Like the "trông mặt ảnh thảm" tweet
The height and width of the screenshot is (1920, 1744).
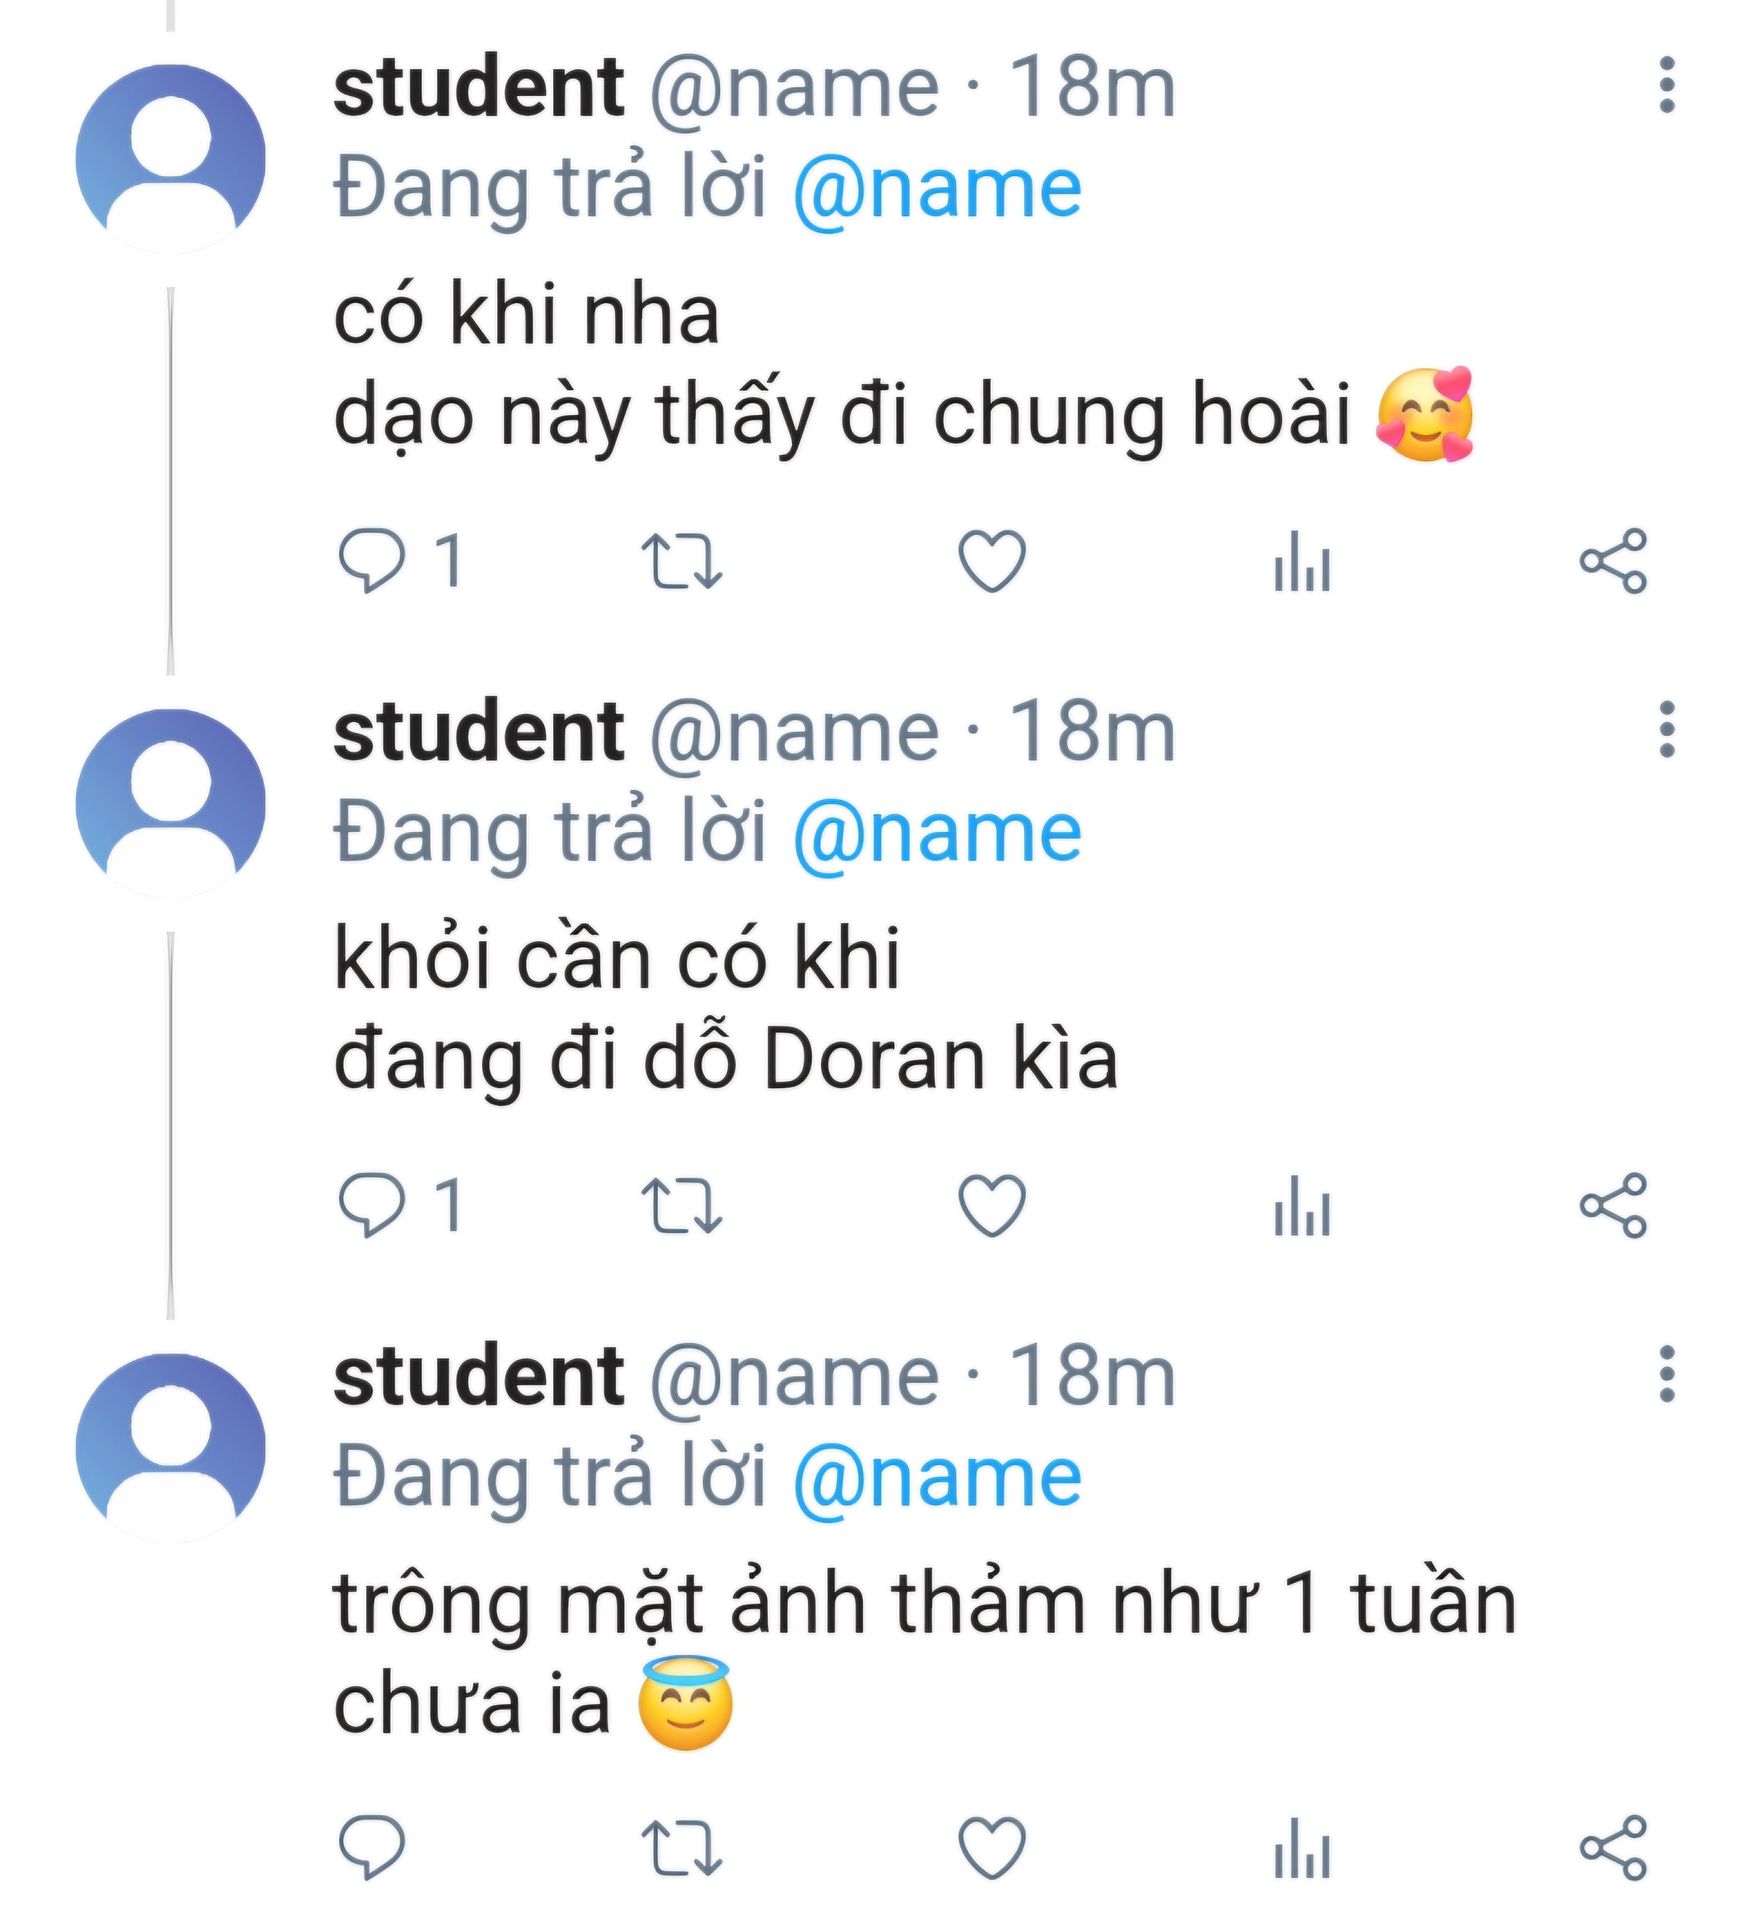pyautogui.click(x=991, y=1846)
